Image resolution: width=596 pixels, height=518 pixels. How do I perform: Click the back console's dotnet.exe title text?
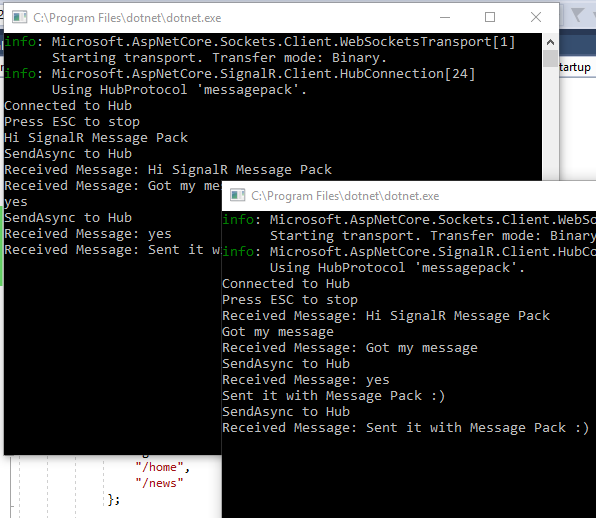[x=127, y=18]
